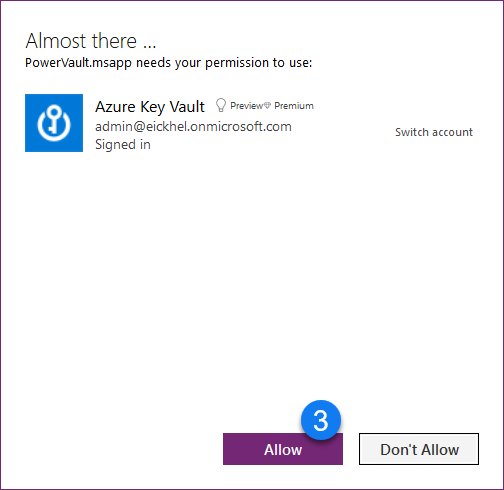Click the word Allow on purple button

(x=283, y=450)
